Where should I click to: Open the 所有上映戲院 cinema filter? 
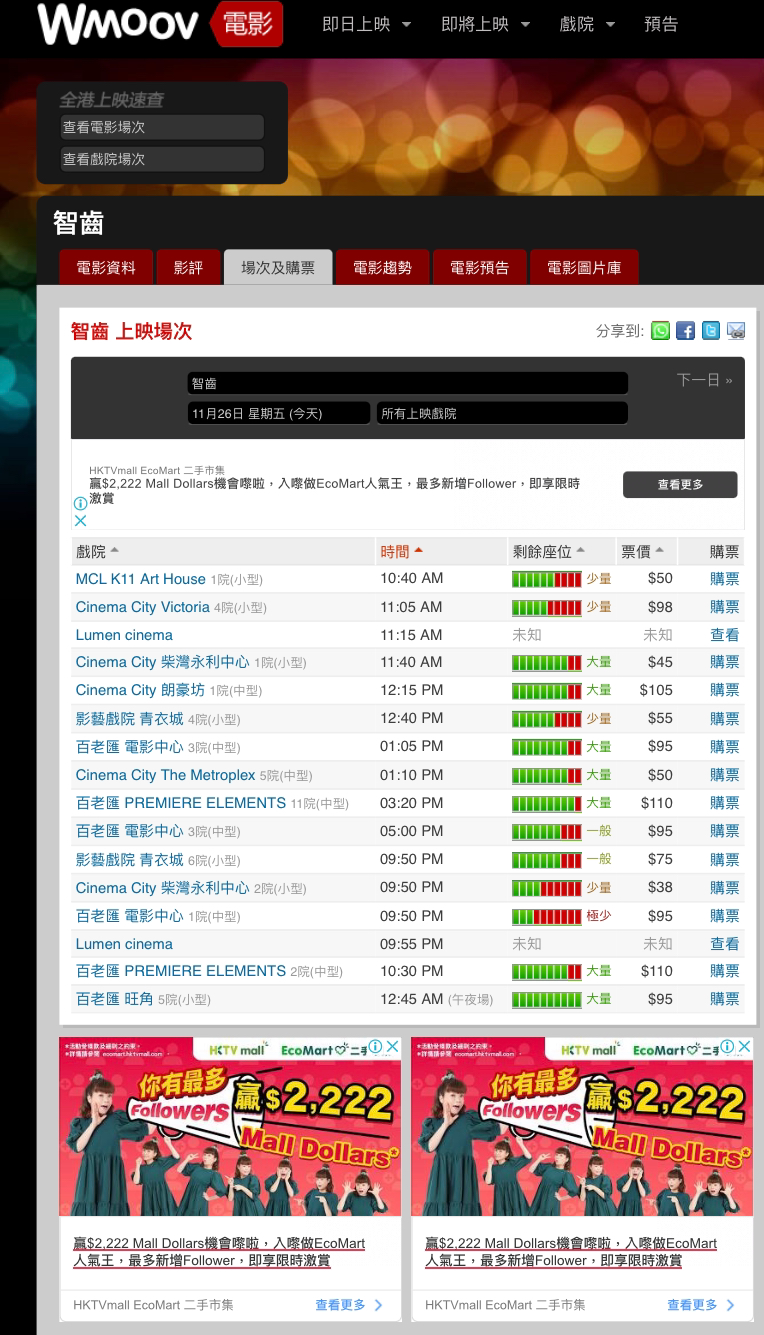(502, 413)
